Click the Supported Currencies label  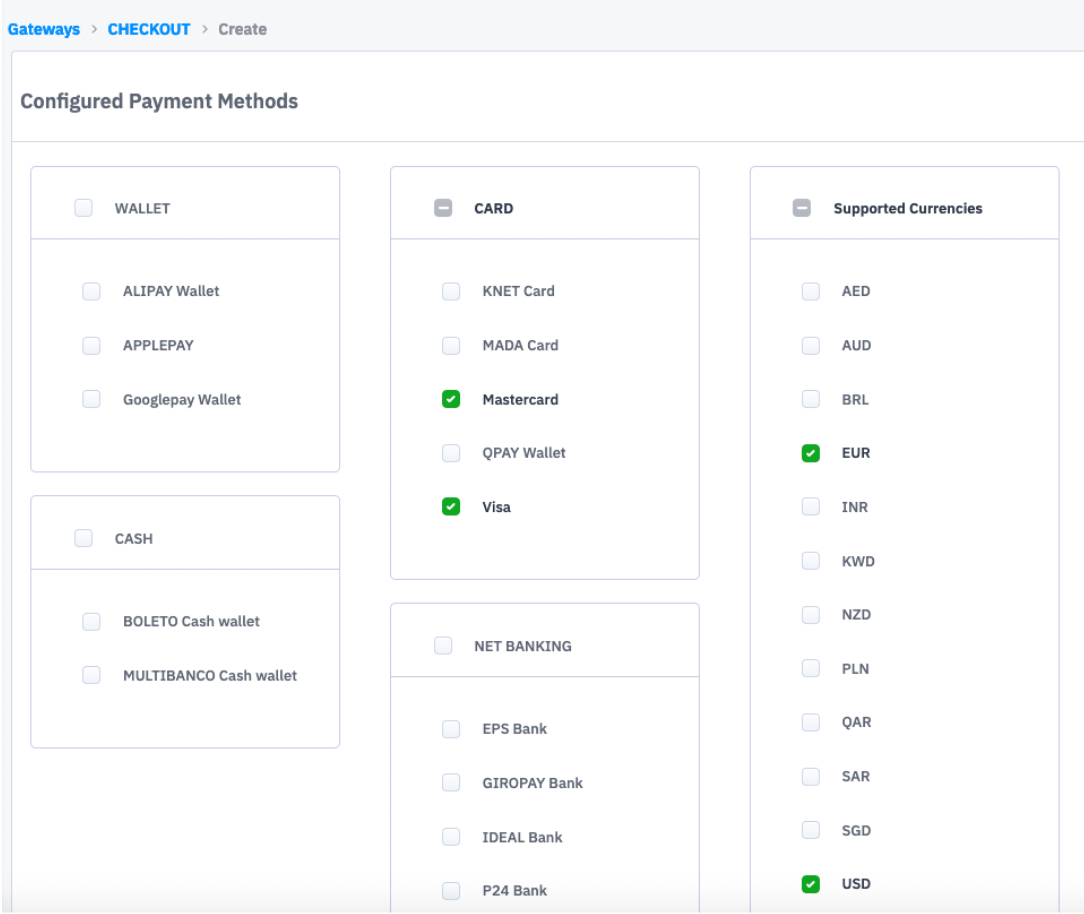[908, 209]
